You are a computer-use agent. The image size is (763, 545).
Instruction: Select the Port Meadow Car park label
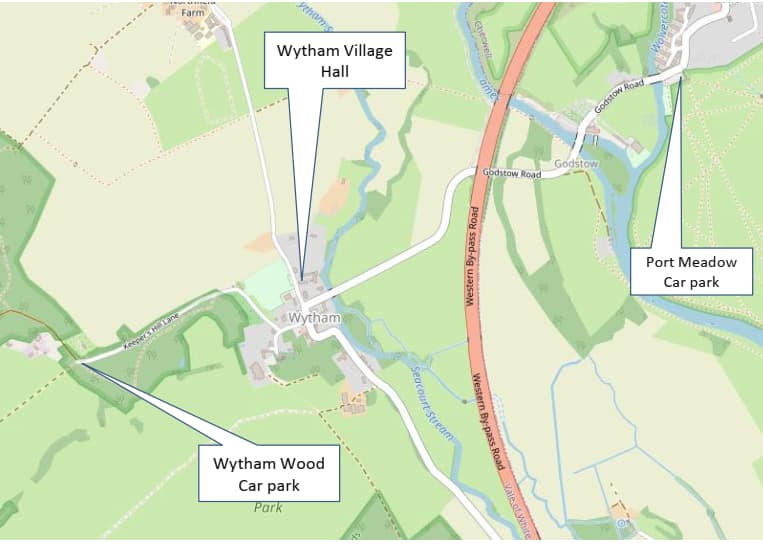[691, 272]
